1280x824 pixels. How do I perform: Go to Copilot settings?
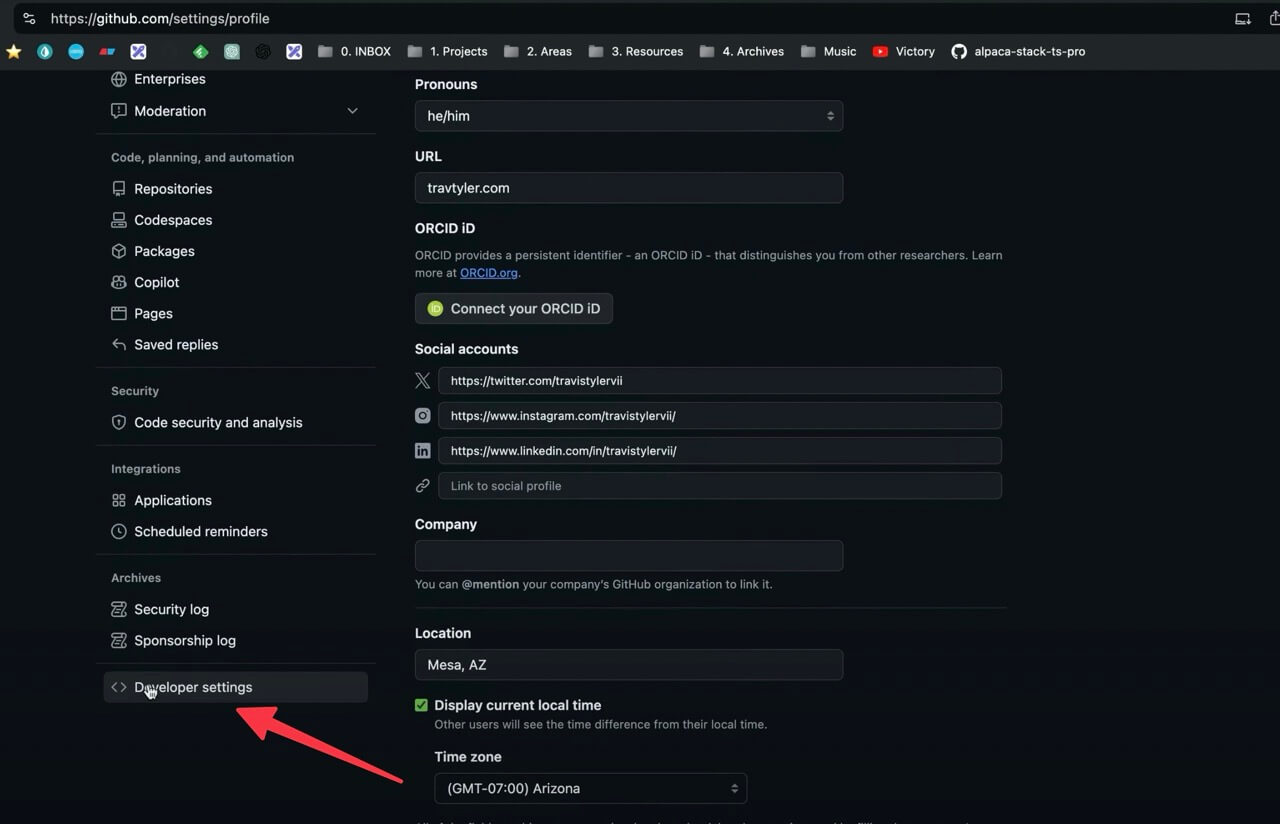(x=157, y=282)
